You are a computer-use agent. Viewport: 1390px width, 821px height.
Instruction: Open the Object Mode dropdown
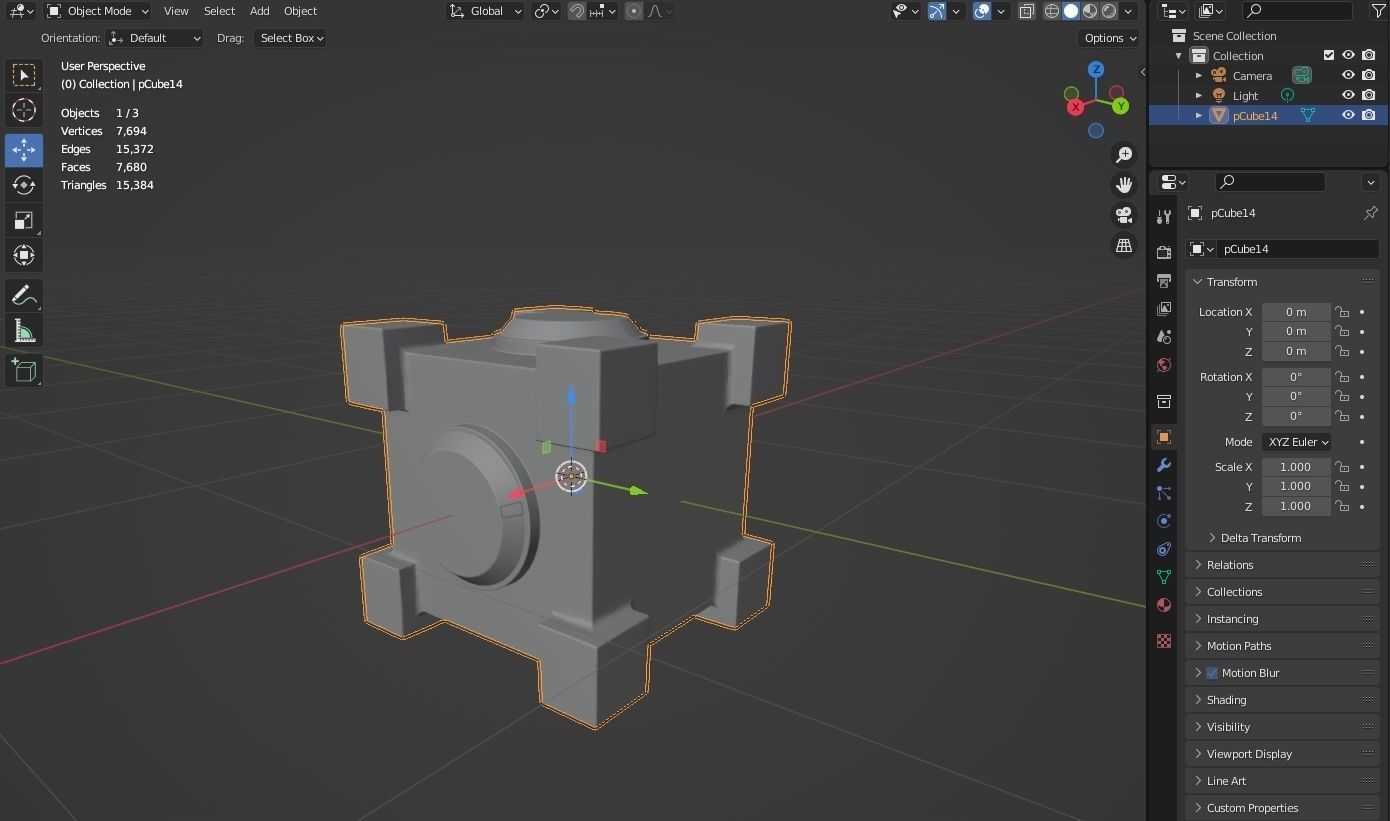[98, 11]
